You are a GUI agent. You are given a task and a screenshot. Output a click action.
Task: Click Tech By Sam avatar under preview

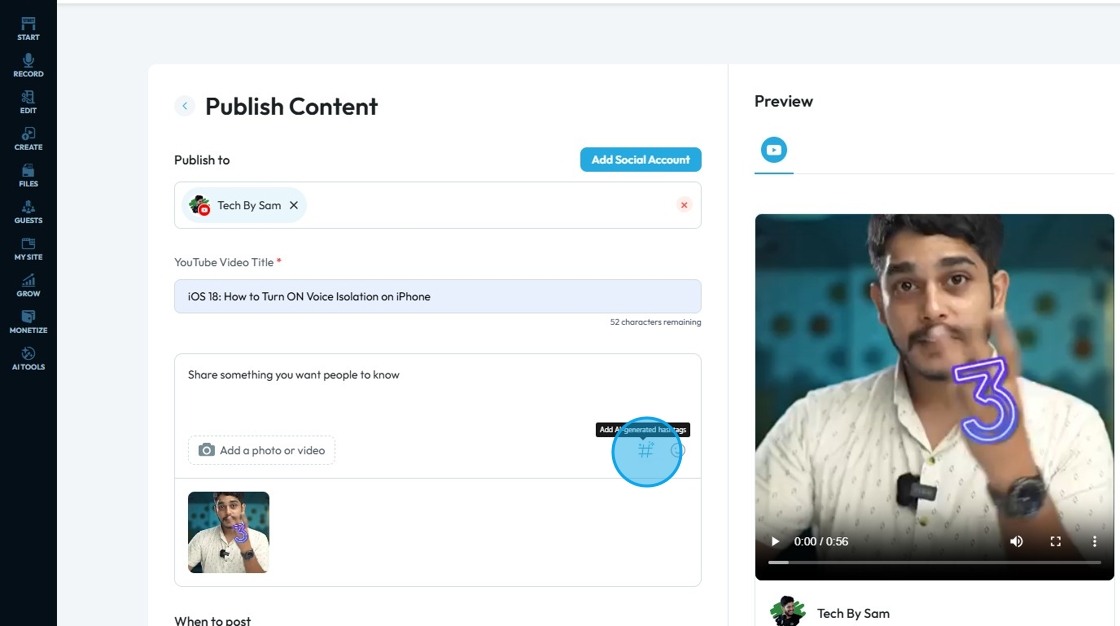(x=787, y=612)
